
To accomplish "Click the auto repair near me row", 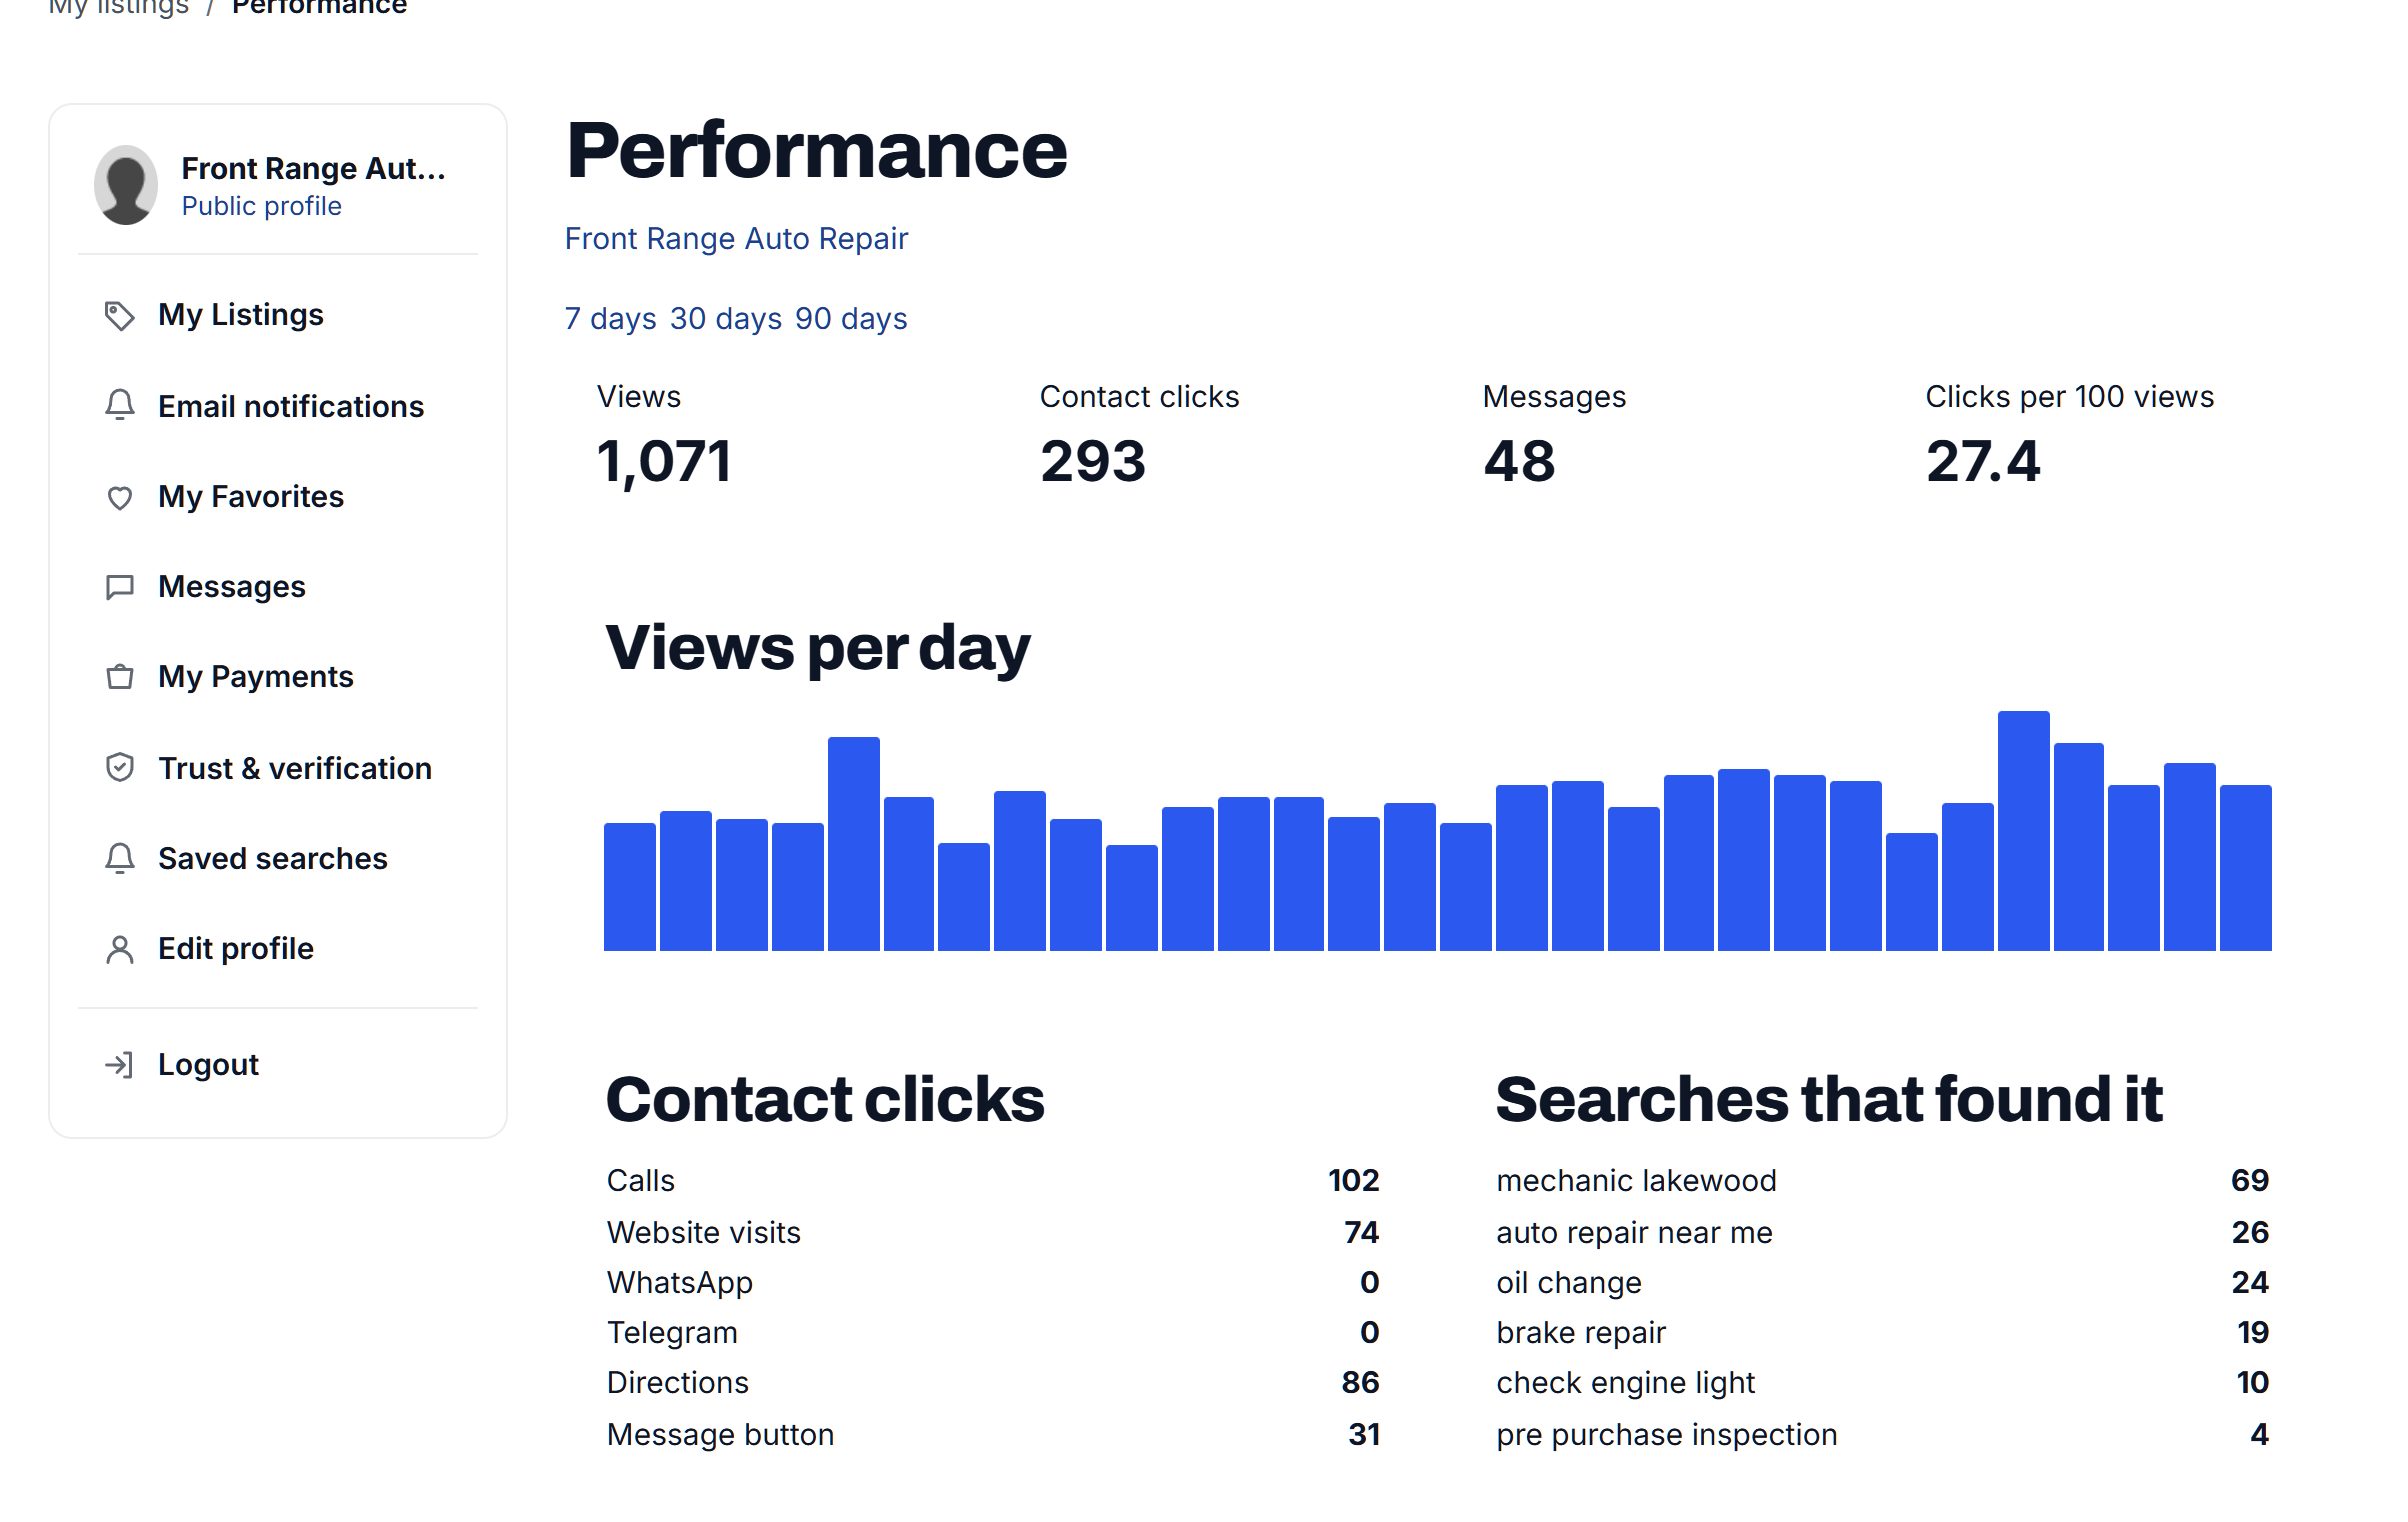I will [1883, 1233].
